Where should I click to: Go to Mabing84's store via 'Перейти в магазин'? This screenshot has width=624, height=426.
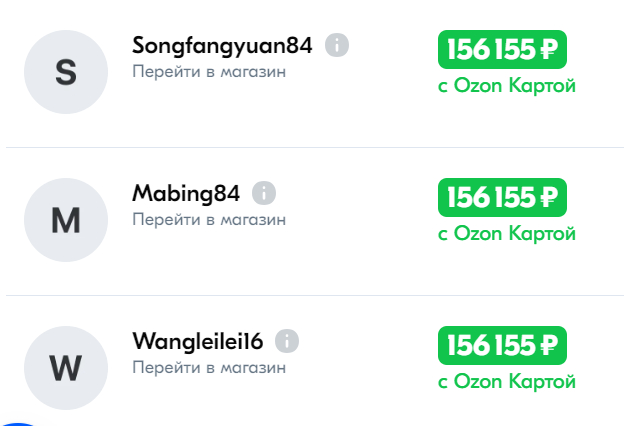point(209,219)
